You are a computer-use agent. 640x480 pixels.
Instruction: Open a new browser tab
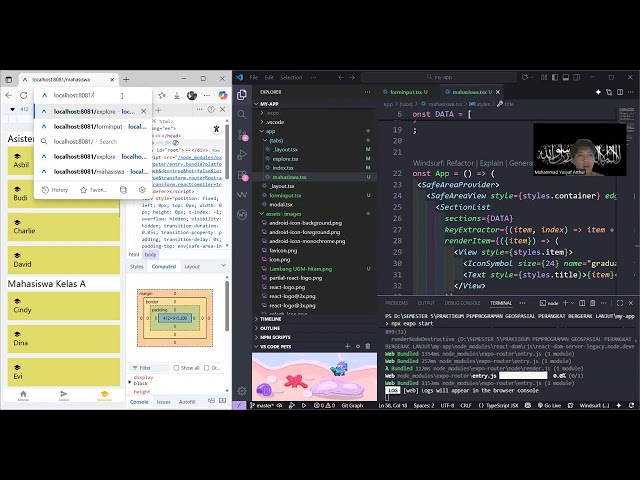126,79
